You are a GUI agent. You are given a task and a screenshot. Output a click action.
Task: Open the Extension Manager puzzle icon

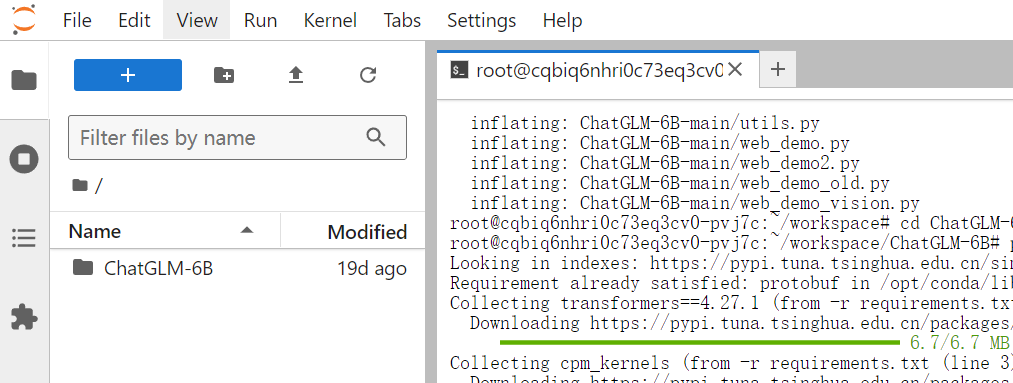click(x=25, y=317)
